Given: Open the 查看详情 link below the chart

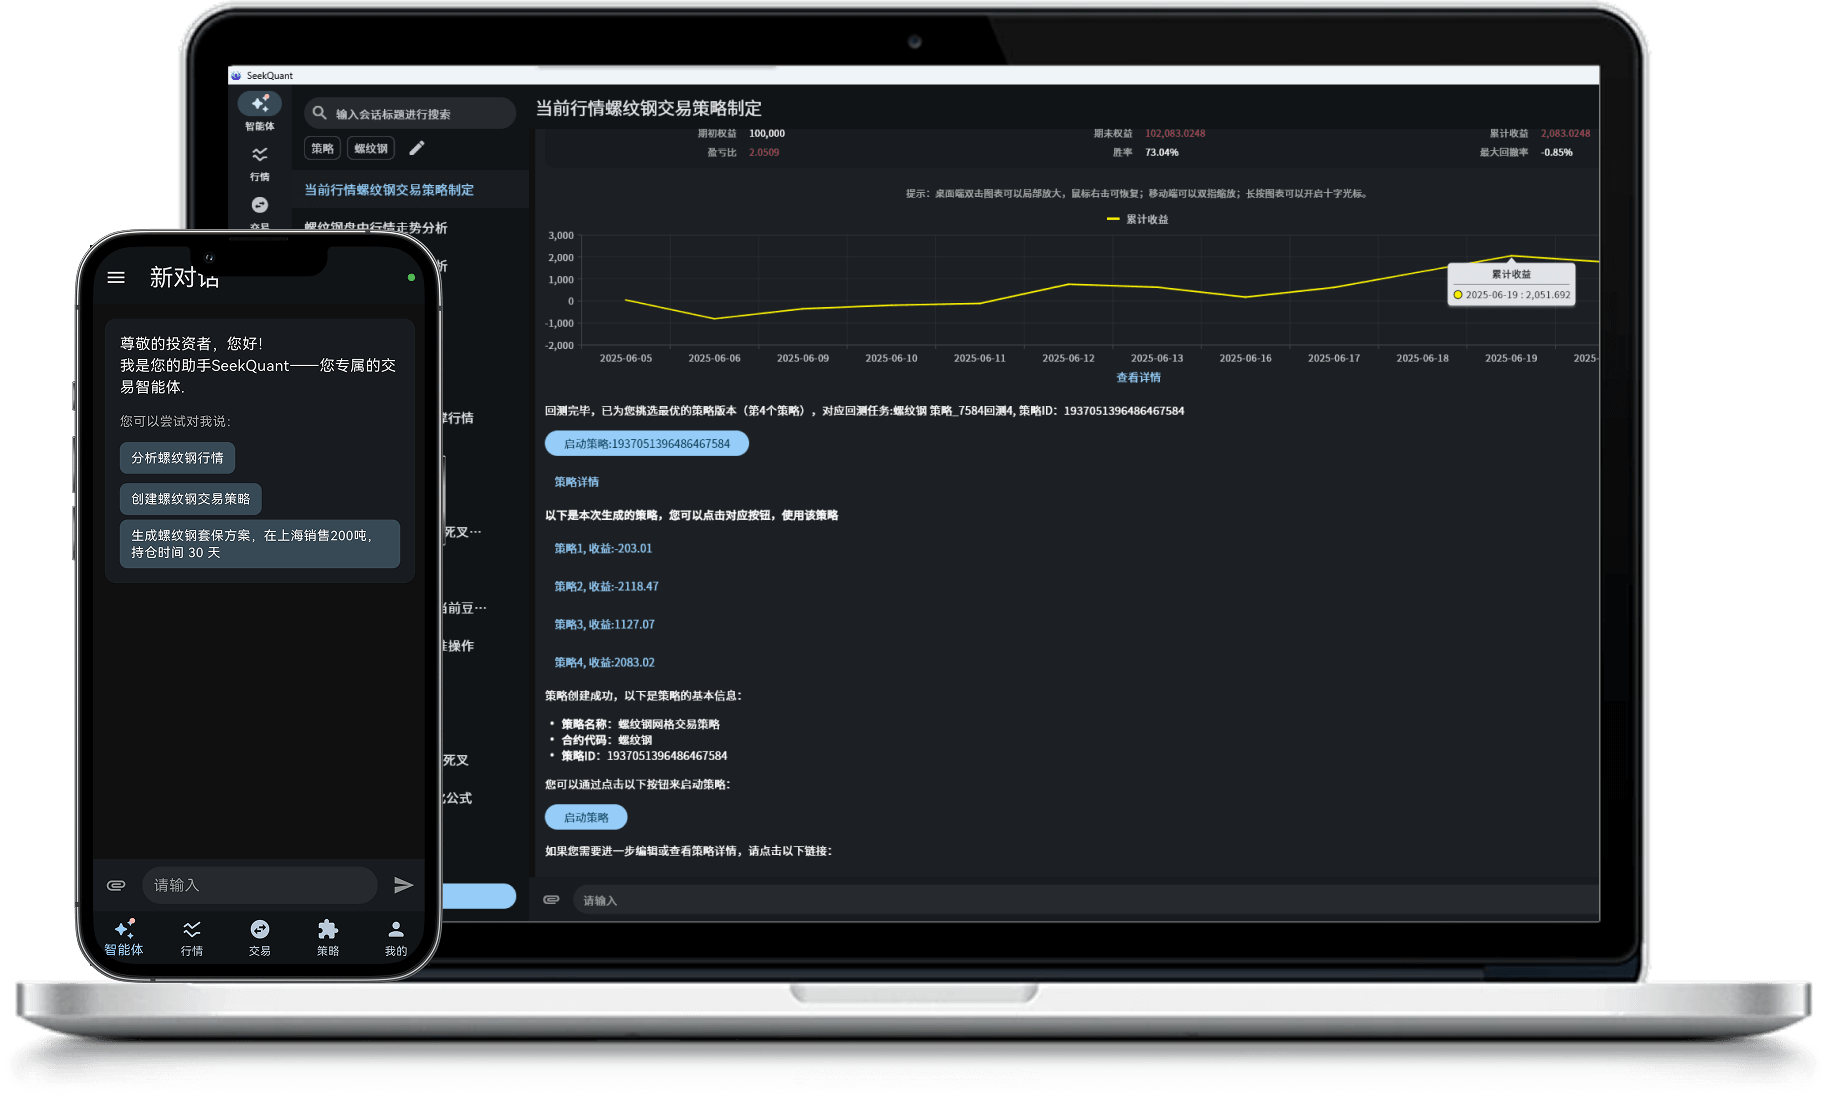Looking at the screenshot, I should (x=1138, y=377).
